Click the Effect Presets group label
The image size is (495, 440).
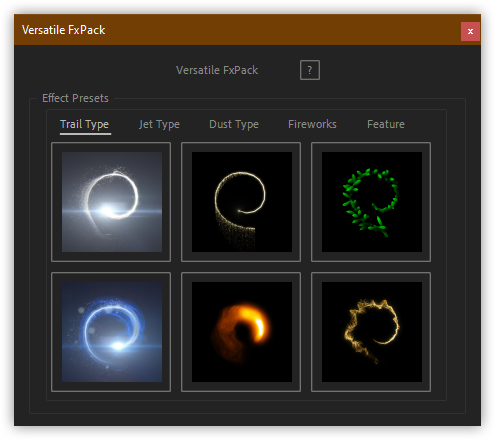point(75,98)
